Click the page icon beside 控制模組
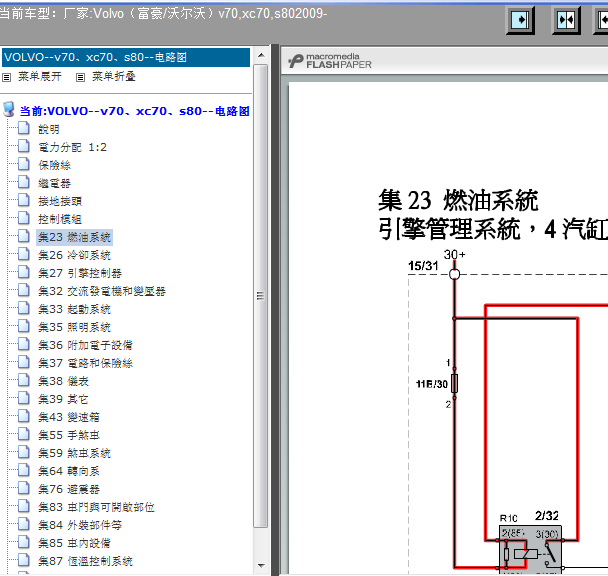The height and width of the screenshot is (576, 608). coord(24,218)
